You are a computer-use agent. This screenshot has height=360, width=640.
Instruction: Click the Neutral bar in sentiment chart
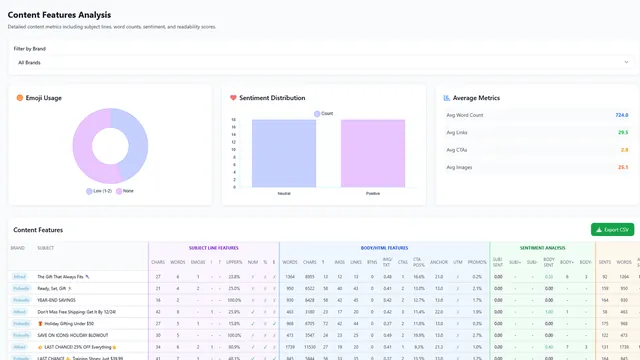tap(284, 153)
